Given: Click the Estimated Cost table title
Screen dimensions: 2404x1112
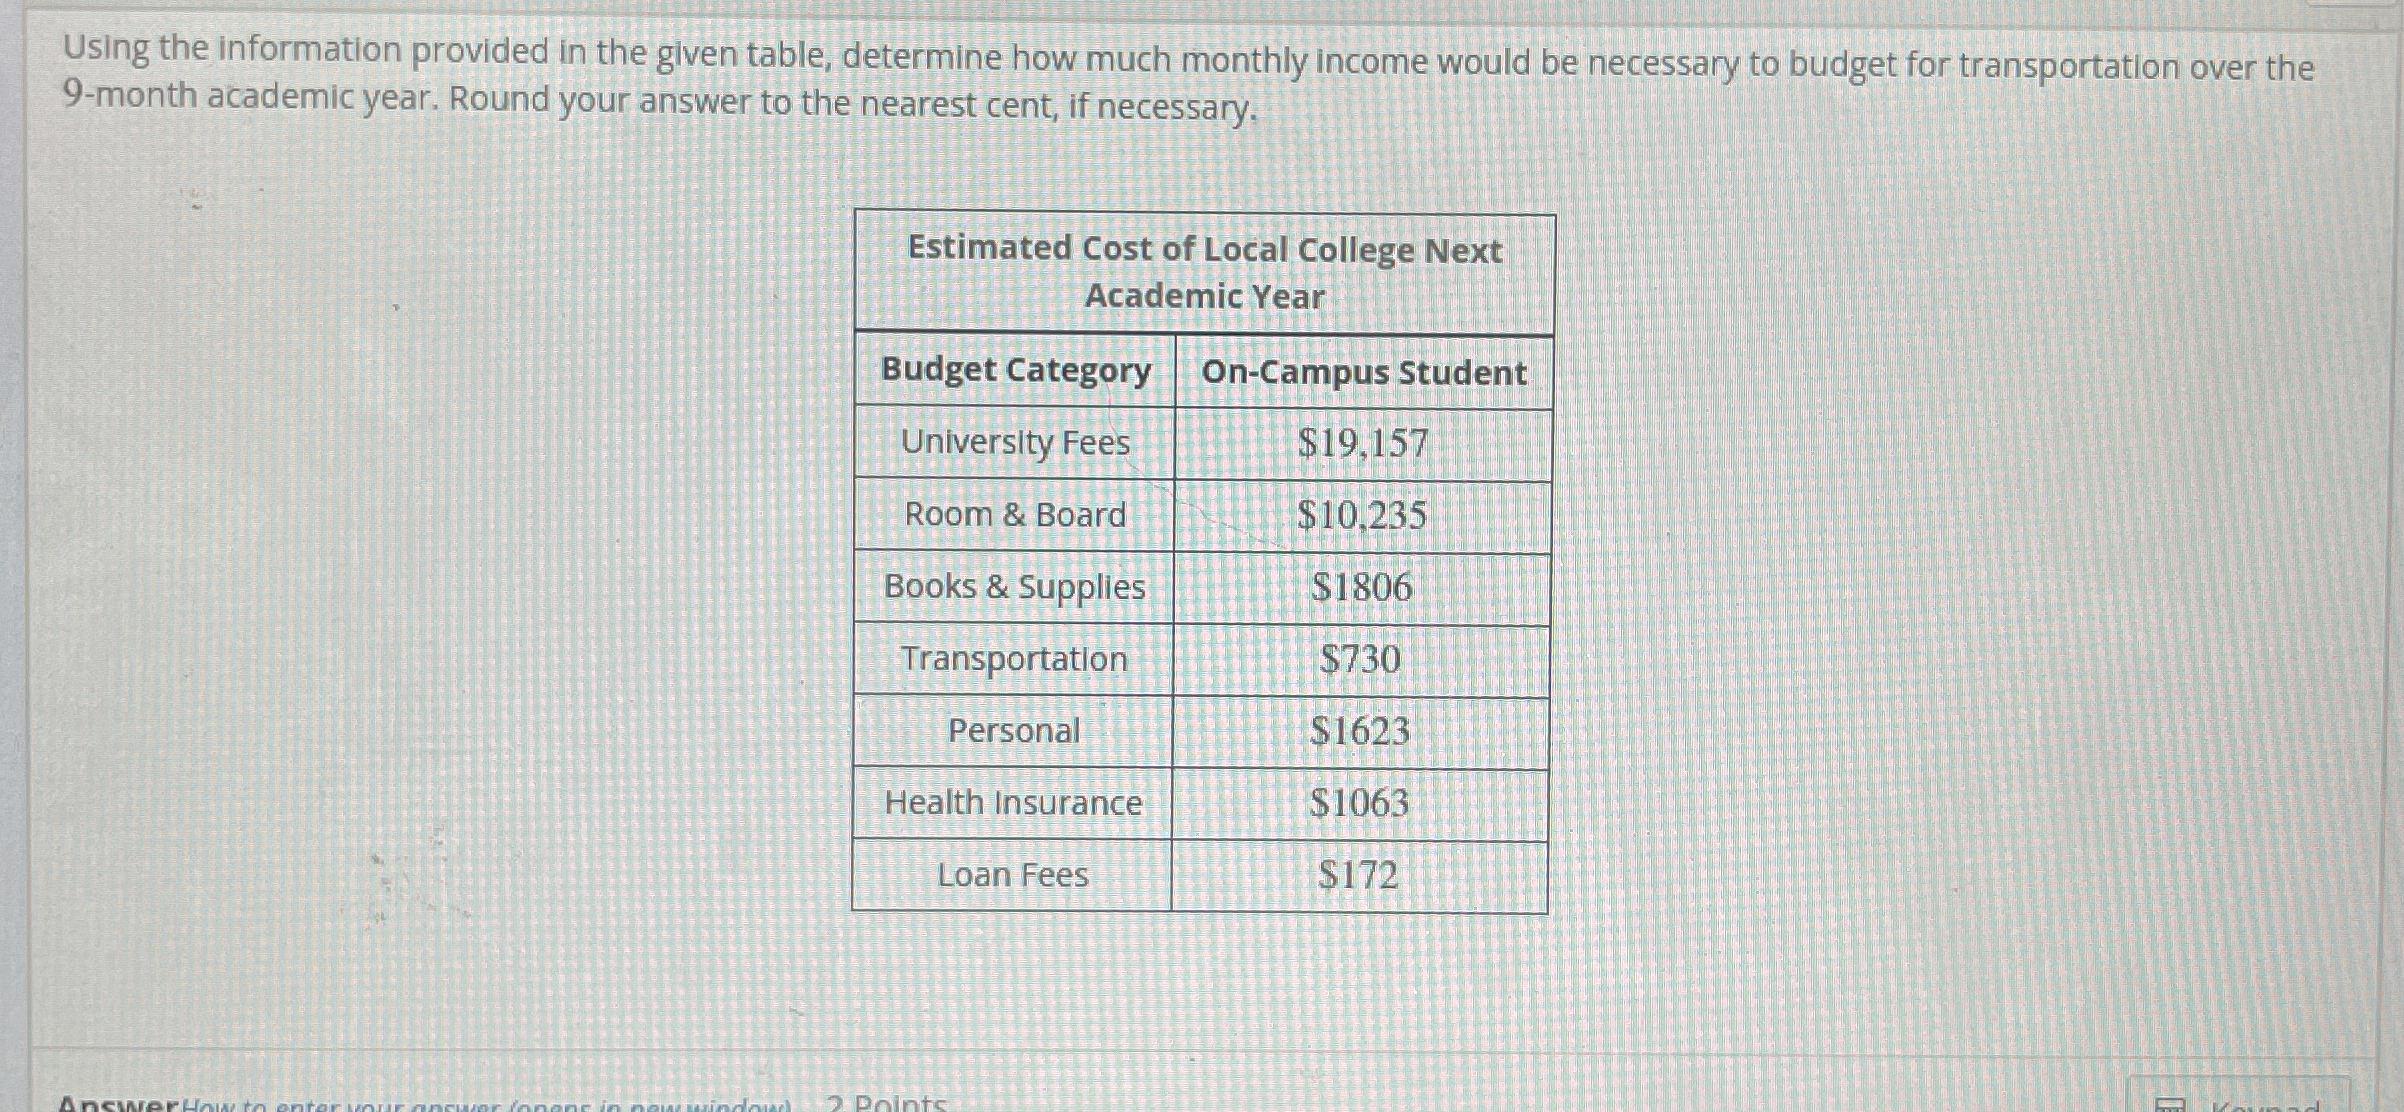Looking at the screenshot, I should click(1203, 272).
